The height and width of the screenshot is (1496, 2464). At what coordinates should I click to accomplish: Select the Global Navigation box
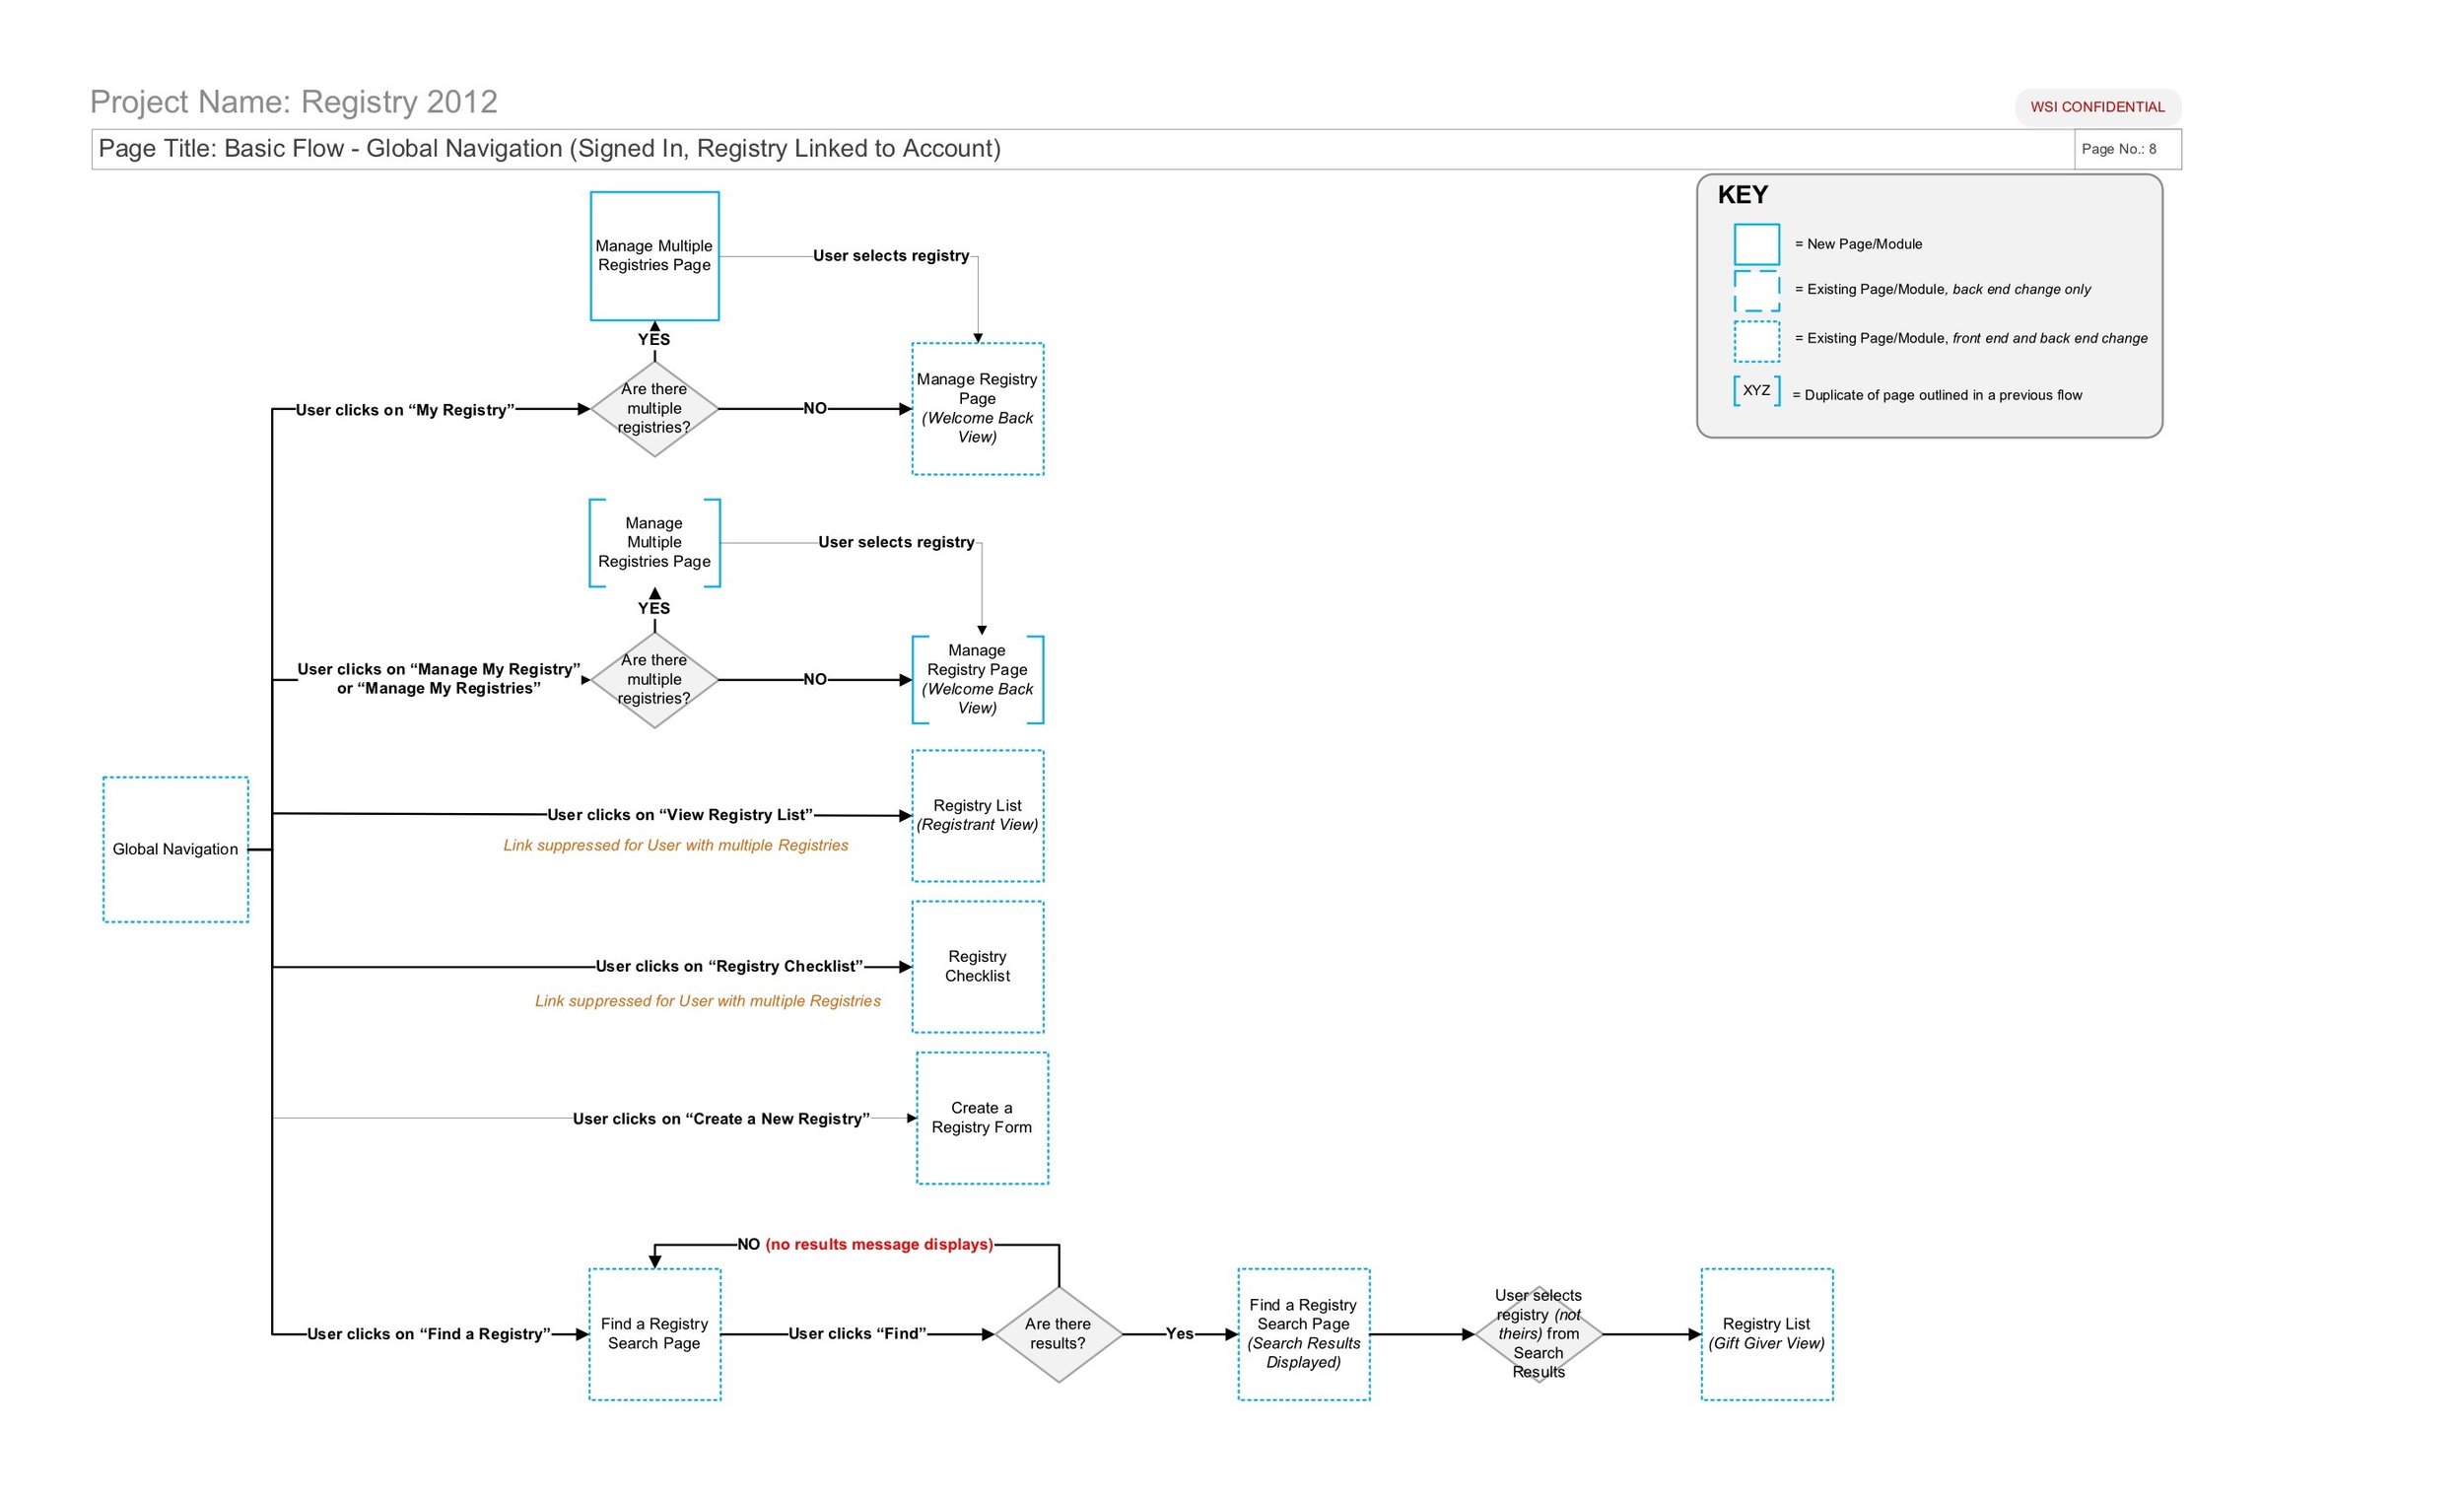click(x=175, y=849)
